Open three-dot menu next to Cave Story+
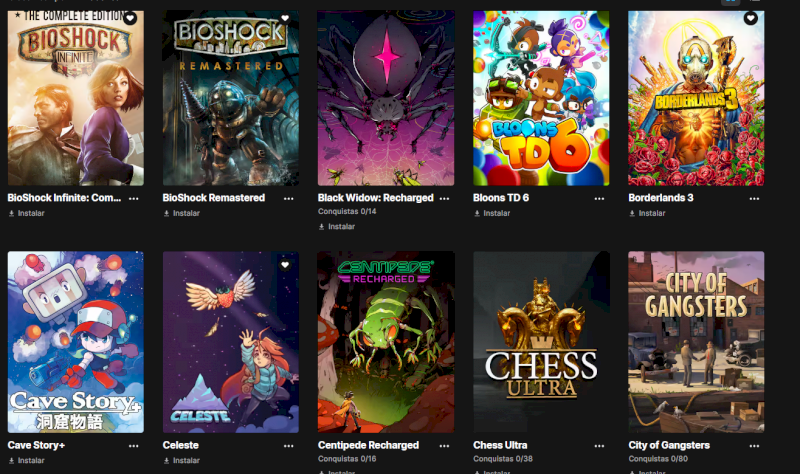This screenshot has height=474, width=800. (x=134, y=446)
